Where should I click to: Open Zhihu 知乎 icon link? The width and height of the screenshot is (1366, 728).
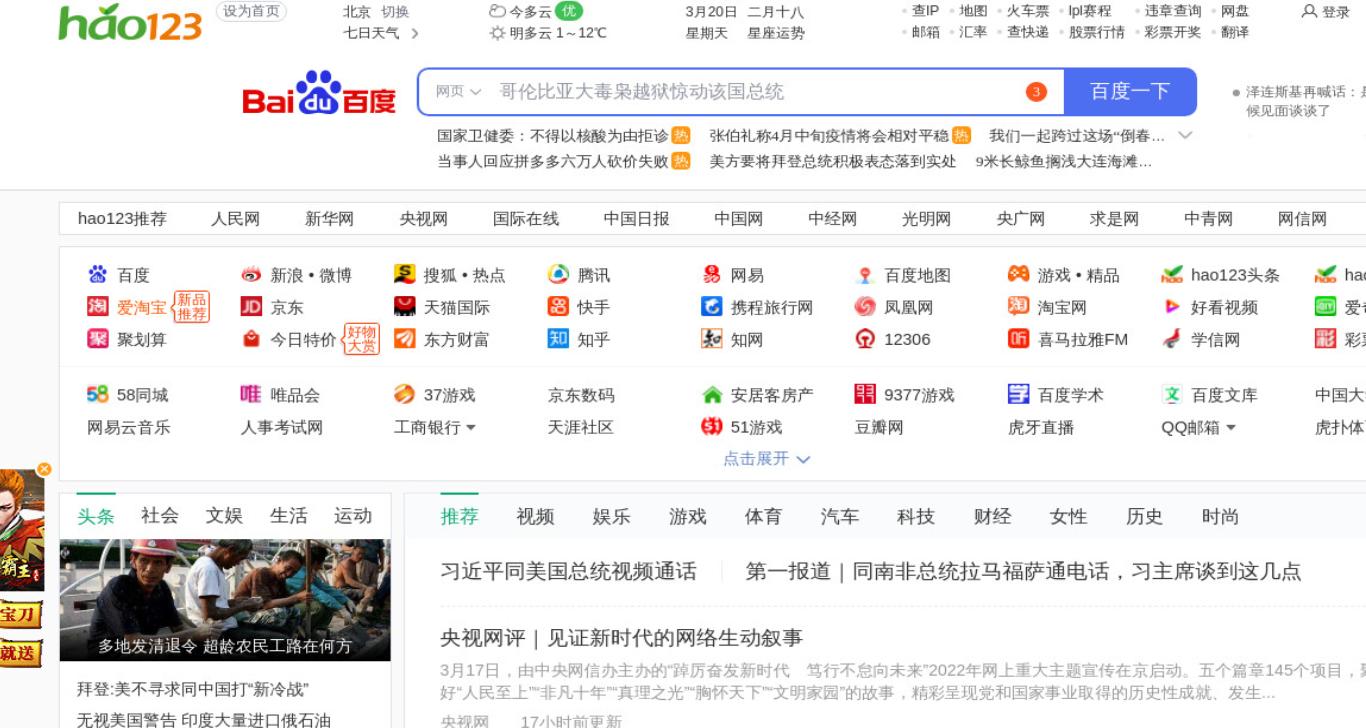pos(558,339)
